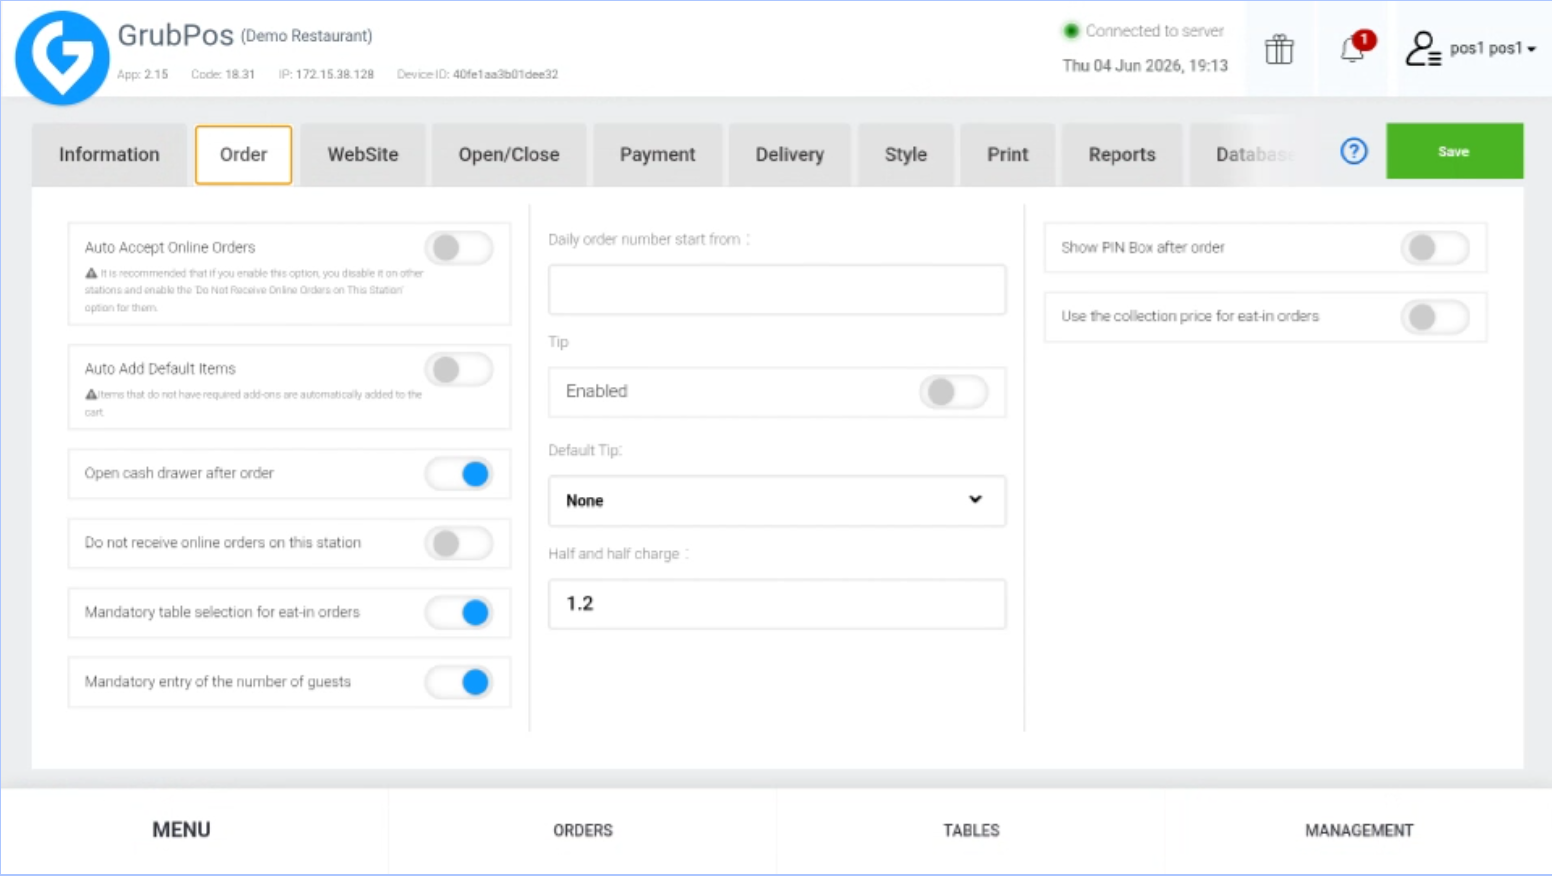
Task: Click the date and time text
Action: click(1145, 66)
